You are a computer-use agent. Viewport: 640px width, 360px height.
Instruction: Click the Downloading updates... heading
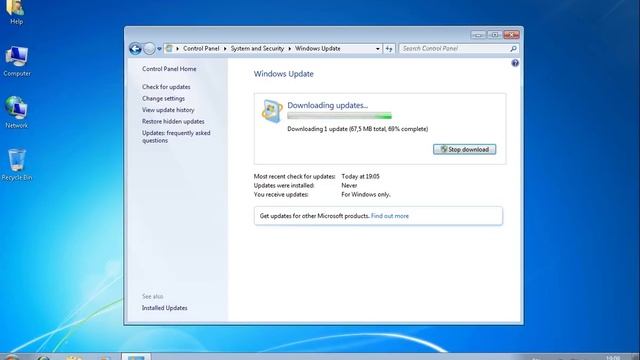[x=327, y=105]
